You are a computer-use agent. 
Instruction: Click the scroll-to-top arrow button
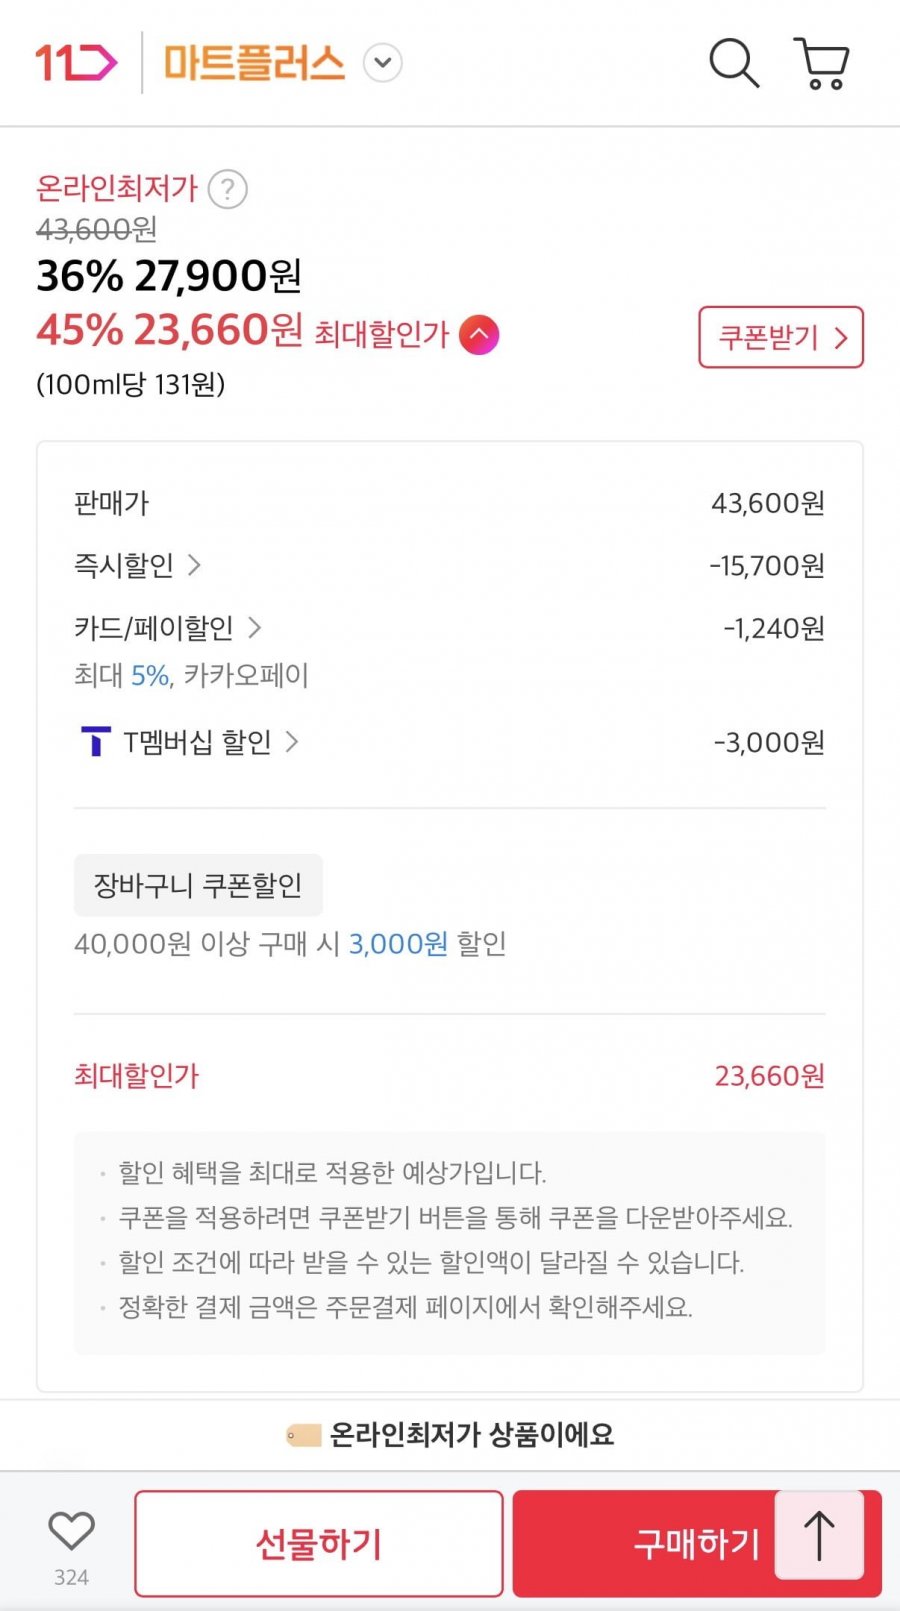[x=819, y=1536]
